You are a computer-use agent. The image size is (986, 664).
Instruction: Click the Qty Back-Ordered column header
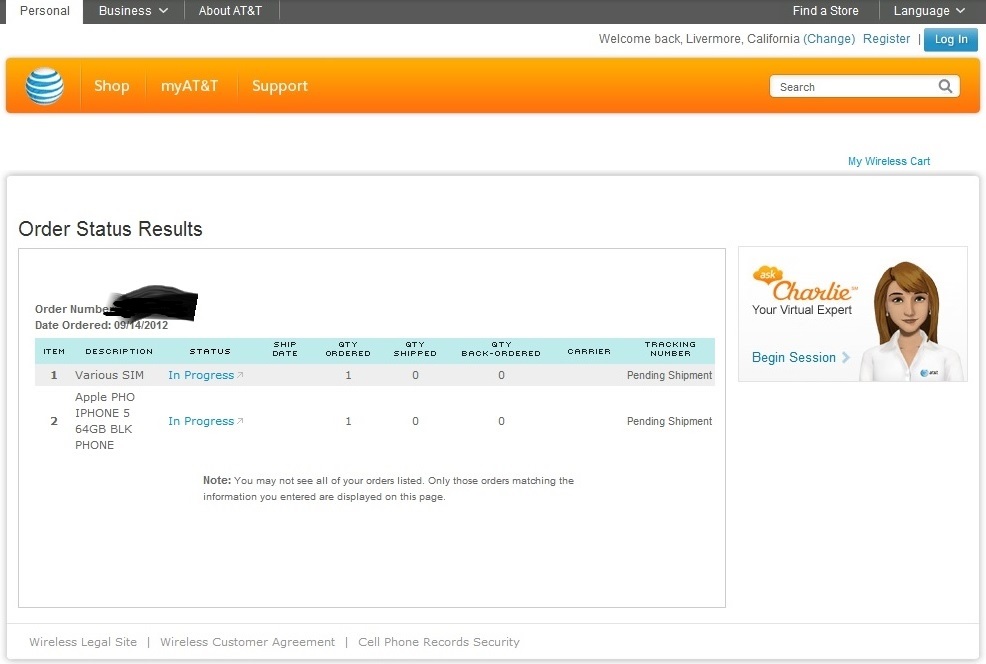501,349
